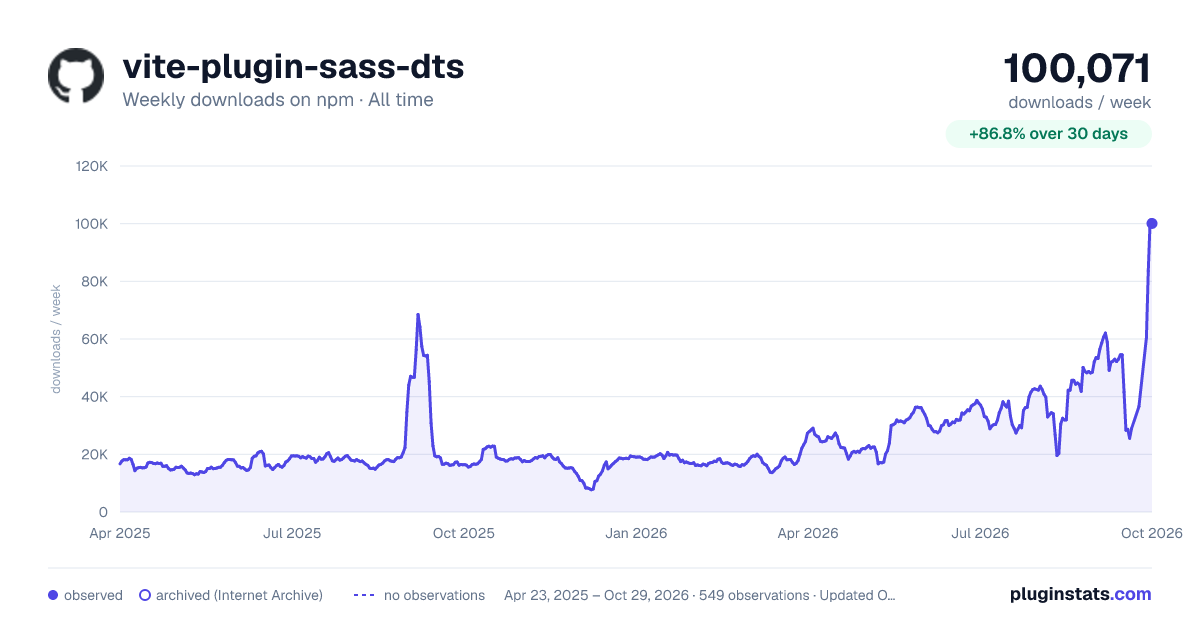1200x630 pixels.
Task: Click the vertical 'downloads / week' axis title
Action: point(56,339)
